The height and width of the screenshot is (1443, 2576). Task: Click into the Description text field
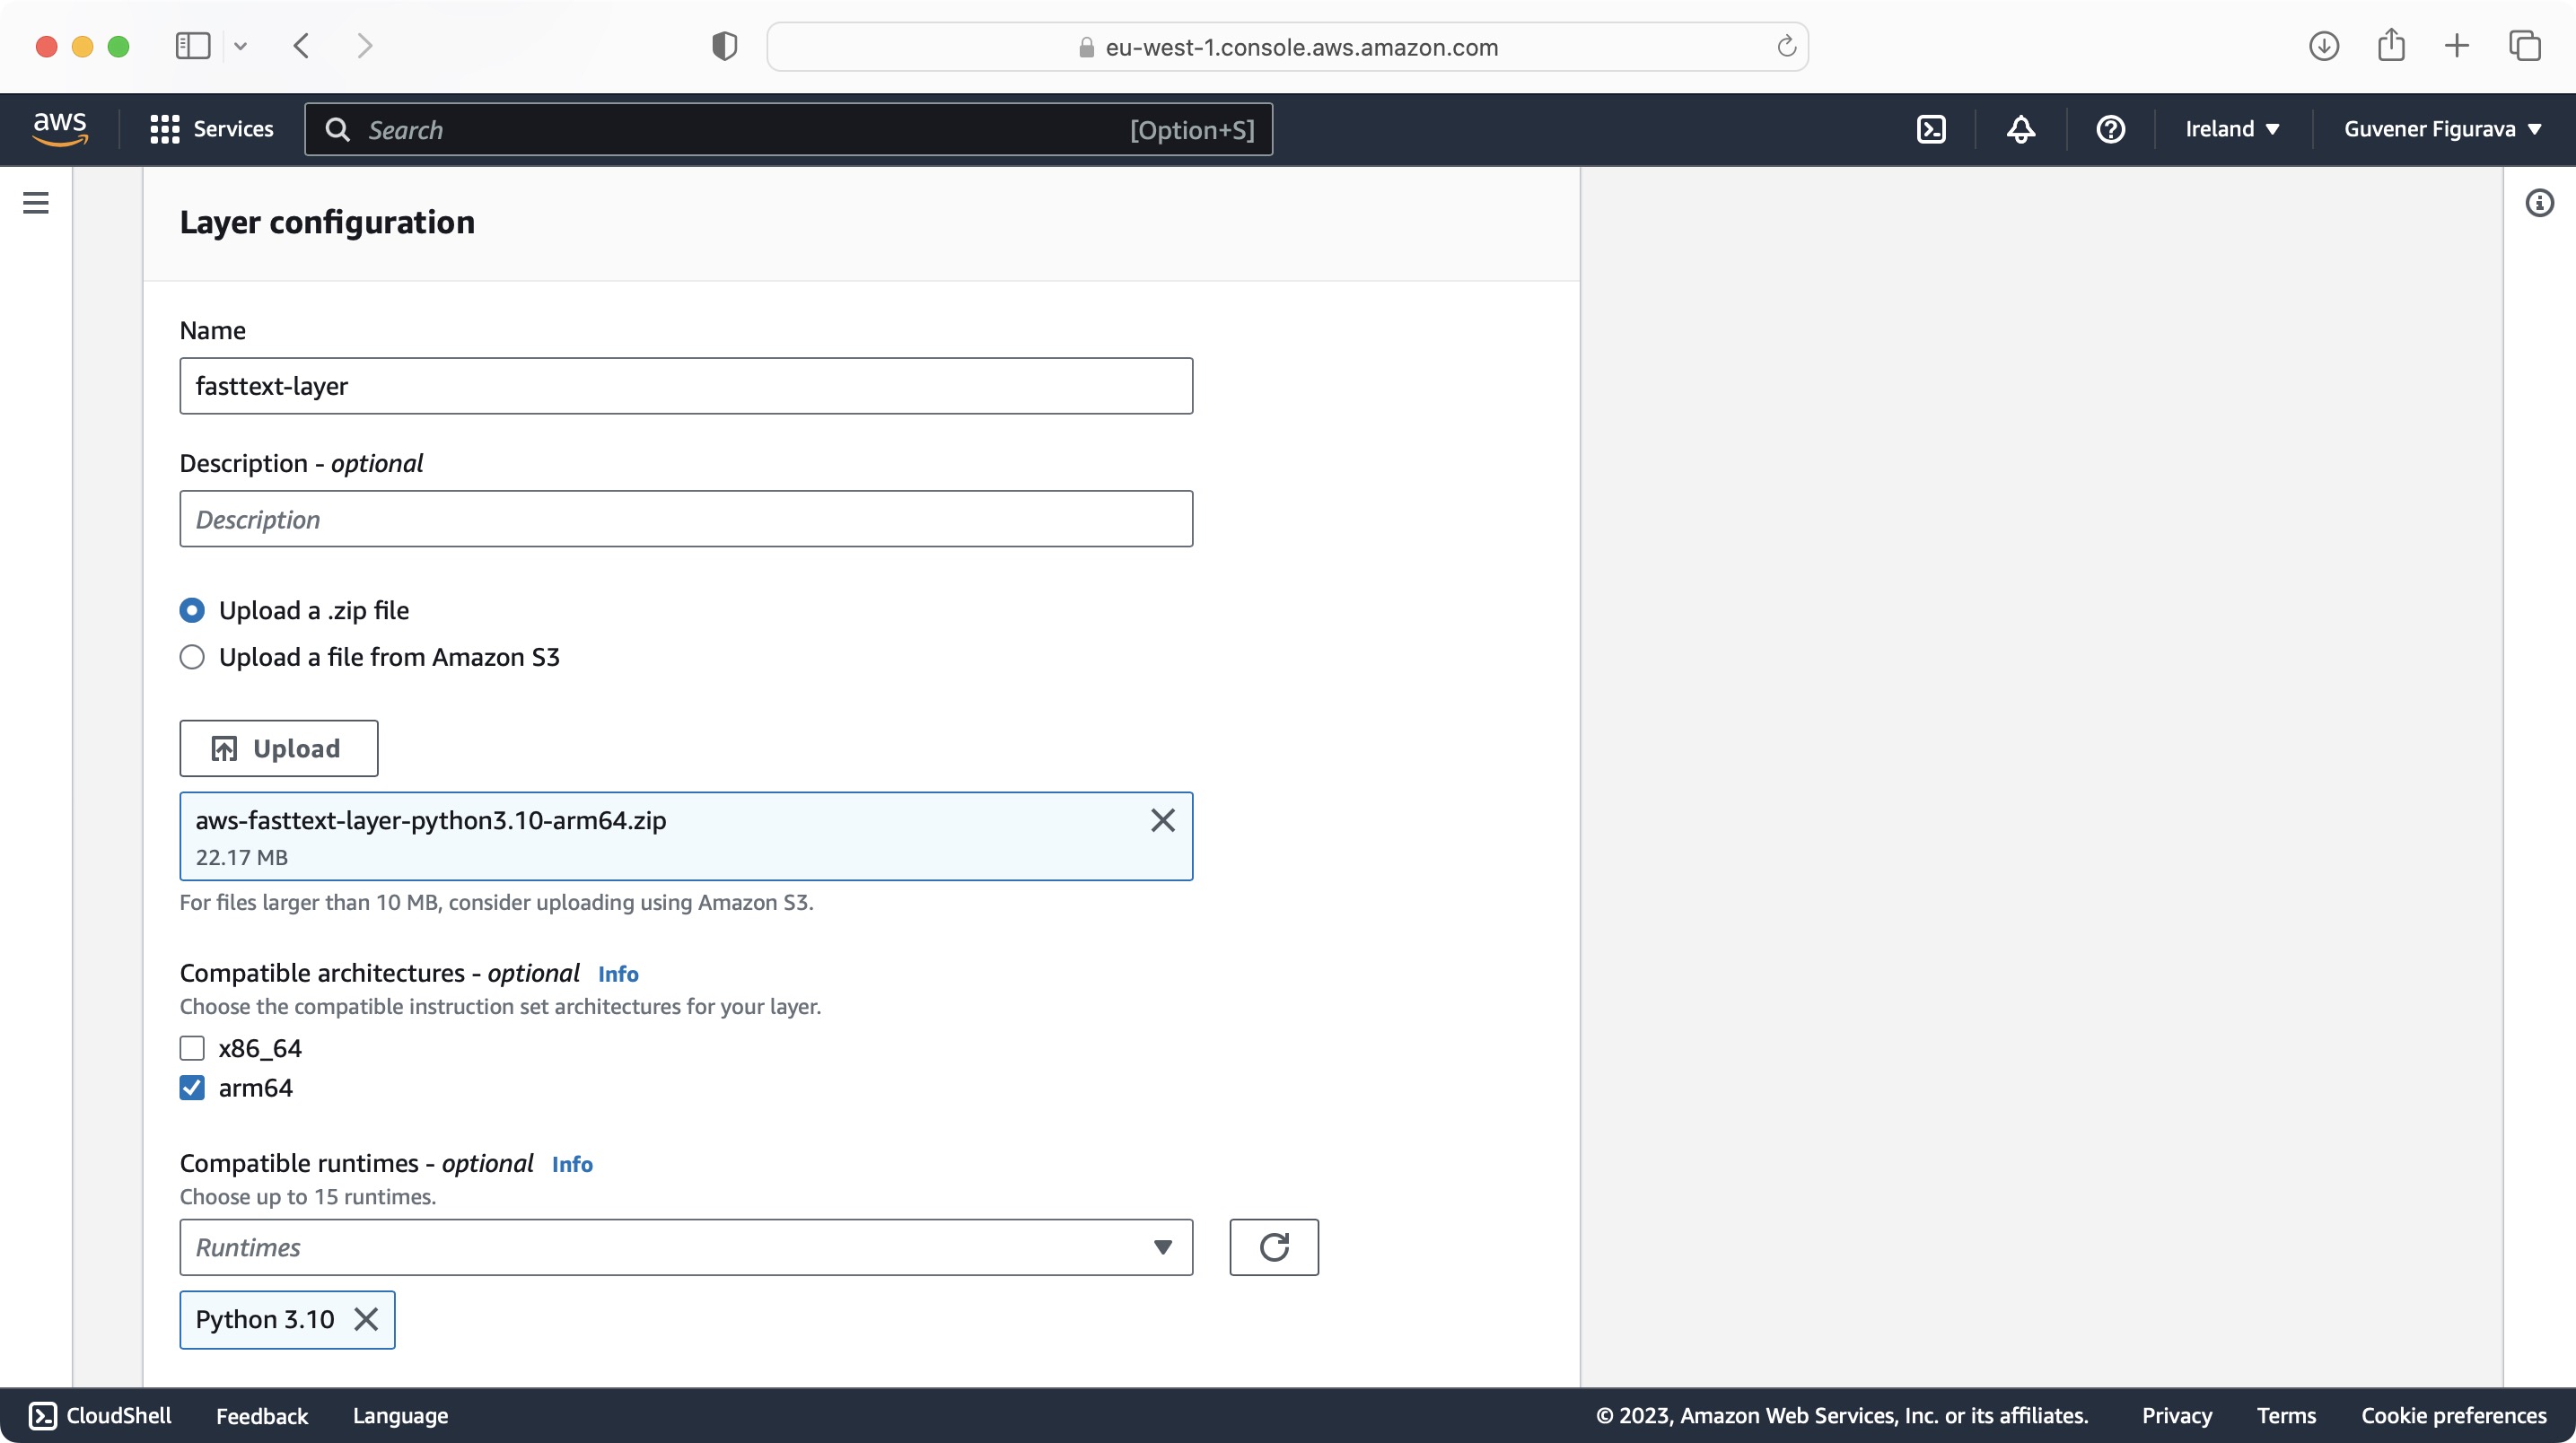(x=686, y=519)
